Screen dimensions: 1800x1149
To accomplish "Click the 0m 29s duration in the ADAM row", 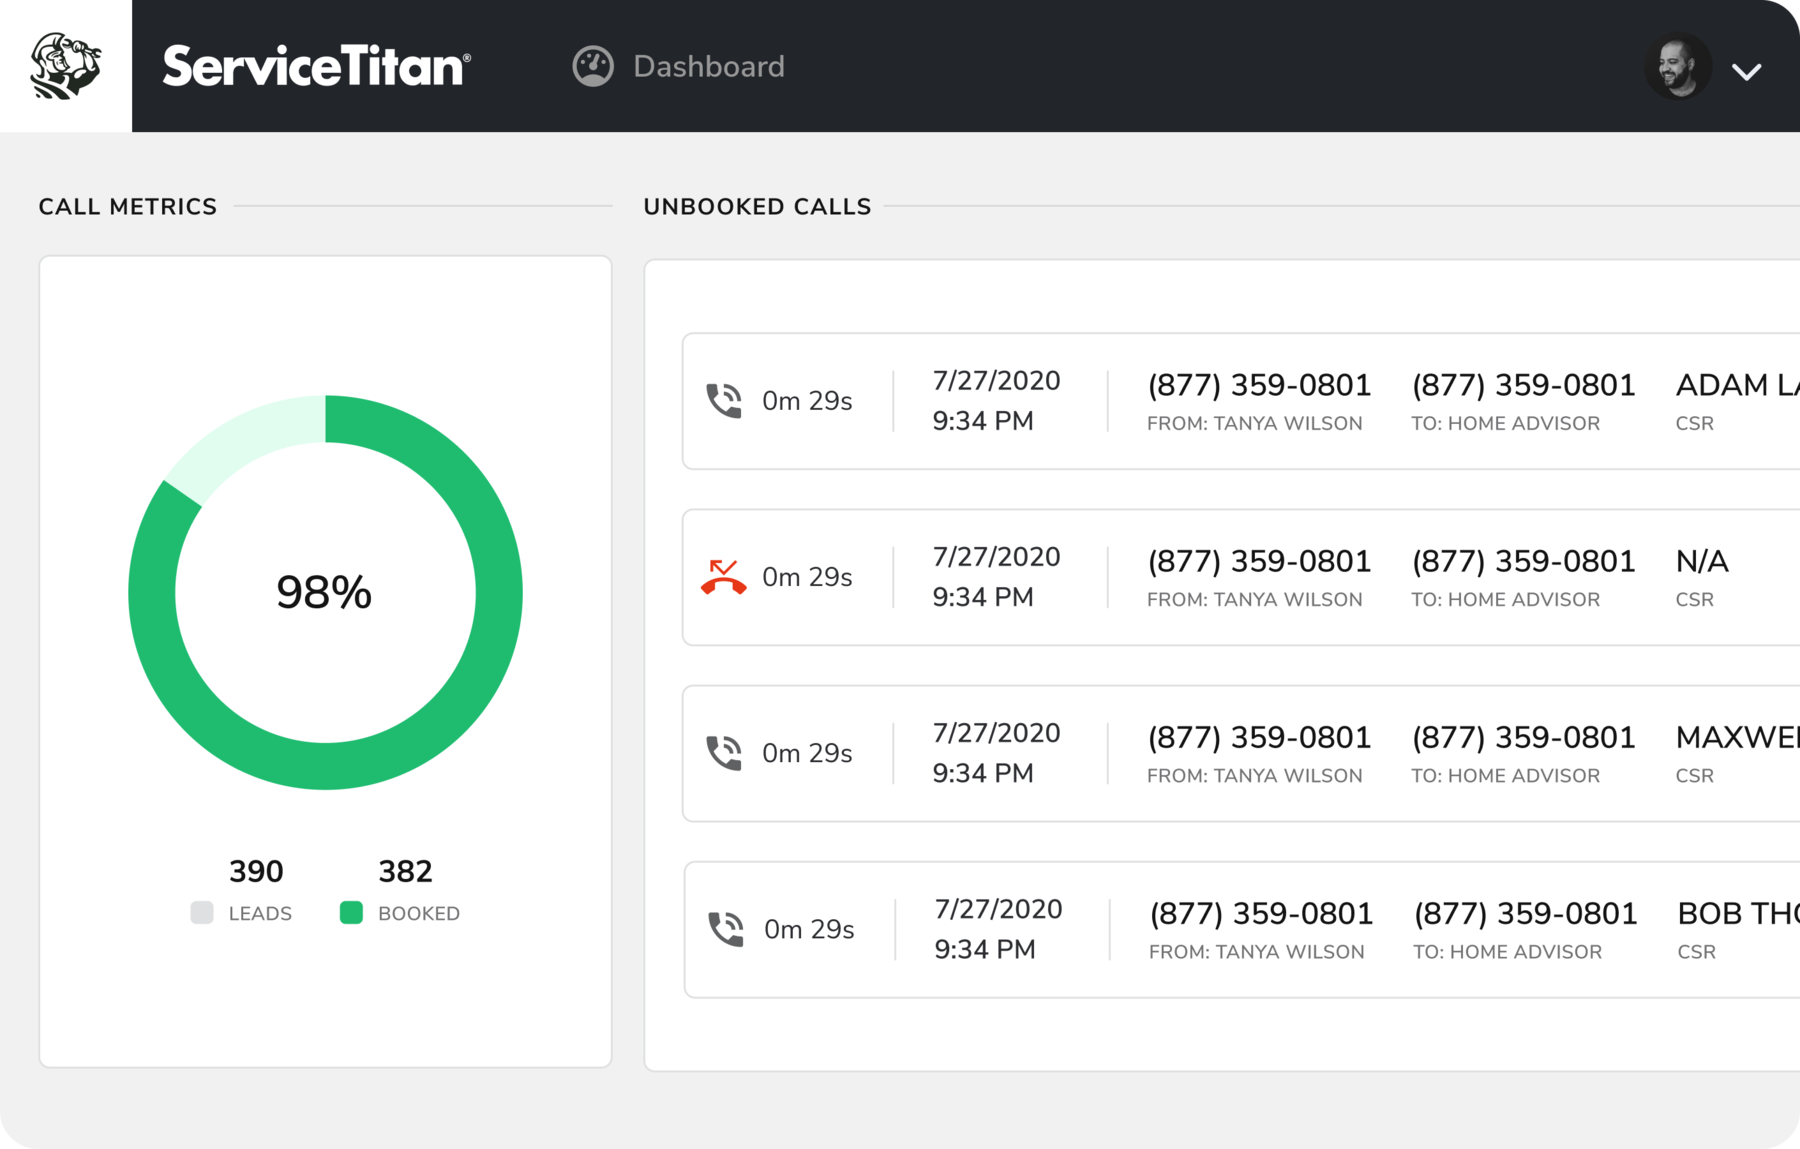I will 807,401.
